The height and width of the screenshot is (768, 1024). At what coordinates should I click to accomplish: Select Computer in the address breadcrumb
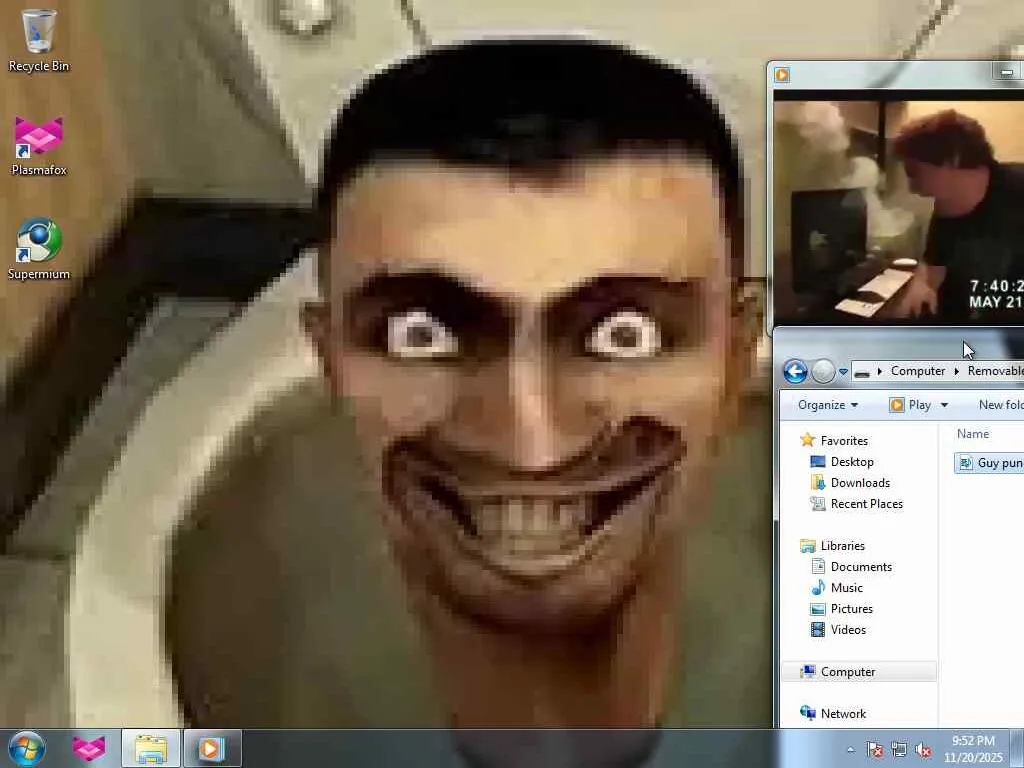pos(918,371)
